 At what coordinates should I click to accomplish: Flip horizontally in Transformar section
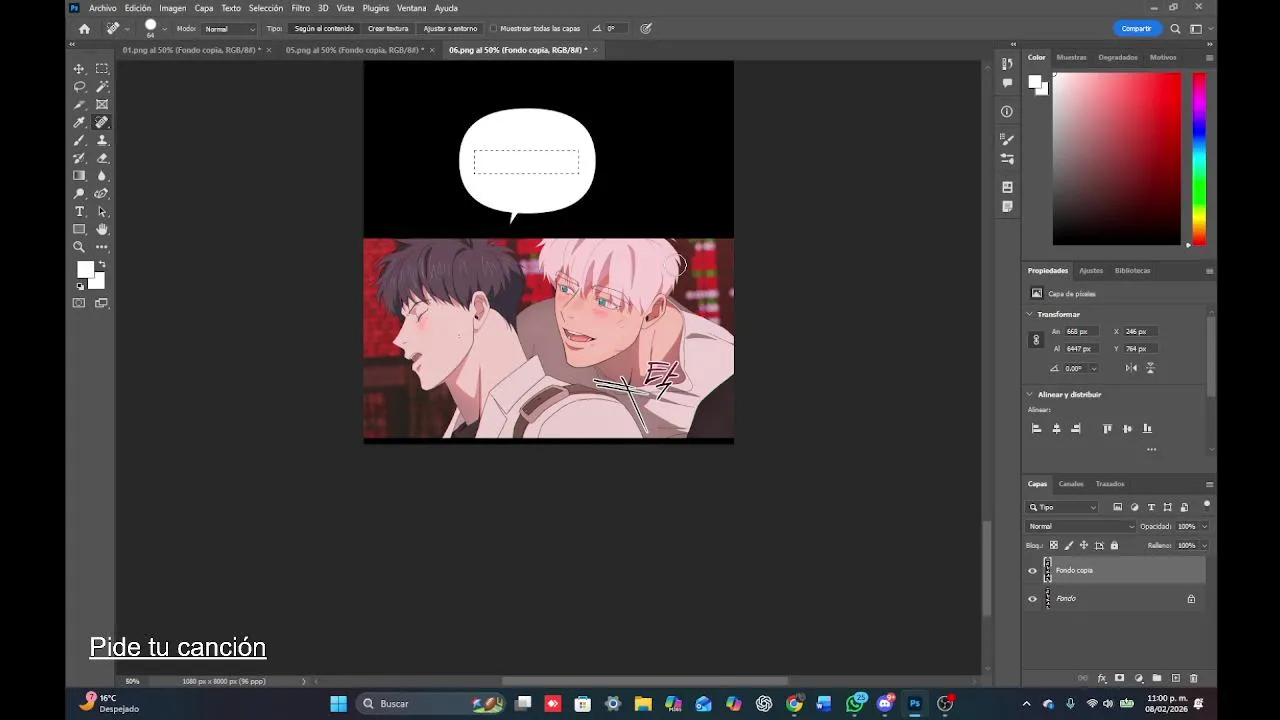pyautogui.click(x=1131, y=368)
